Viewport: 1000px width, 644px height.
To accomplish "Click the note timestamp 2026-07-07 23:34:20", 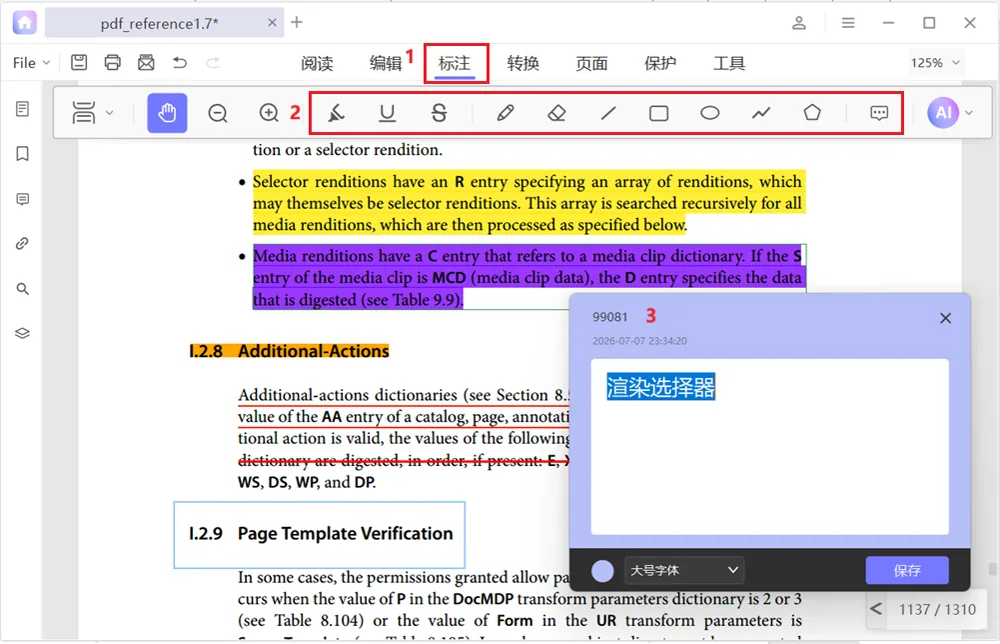I will pos(639,341).
